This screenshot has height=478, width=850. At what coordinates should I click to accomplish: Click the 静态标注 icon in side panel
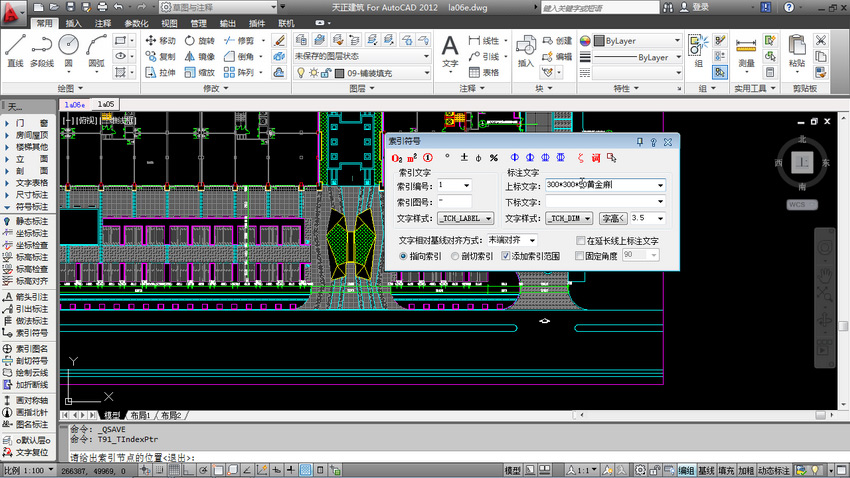(8, 221)
